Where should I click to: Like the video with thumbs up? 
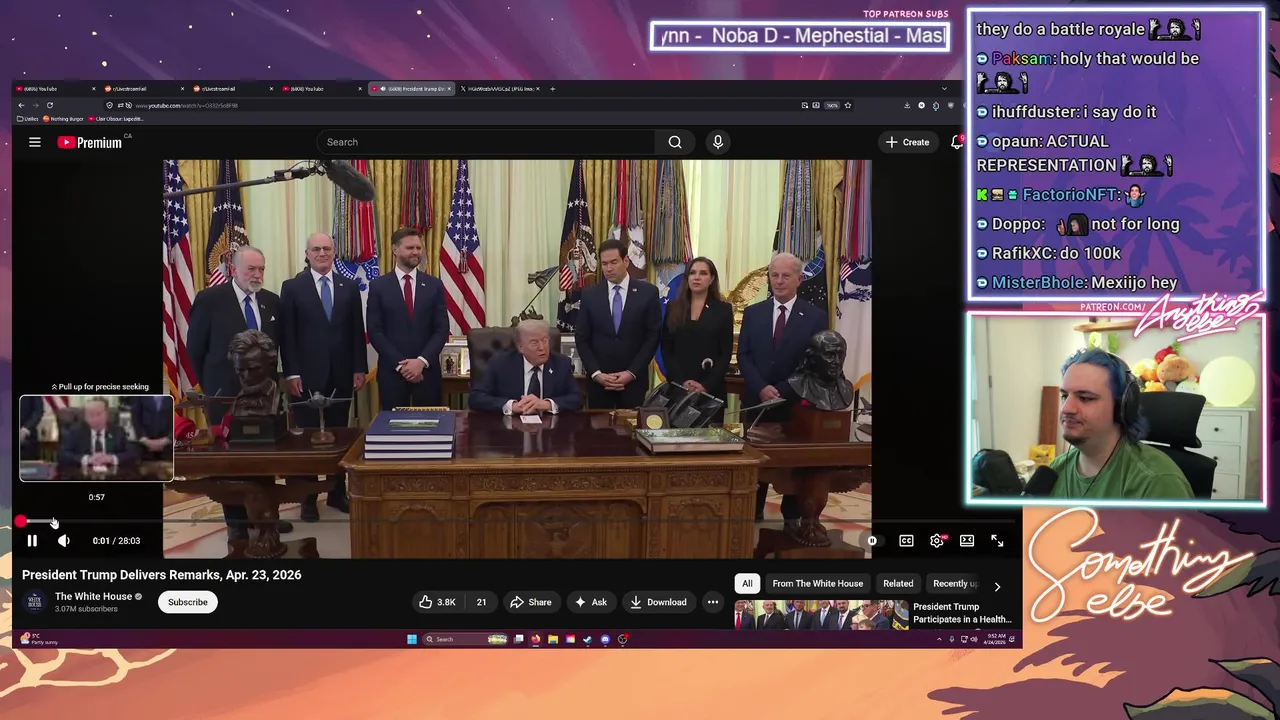coord(437,602)
